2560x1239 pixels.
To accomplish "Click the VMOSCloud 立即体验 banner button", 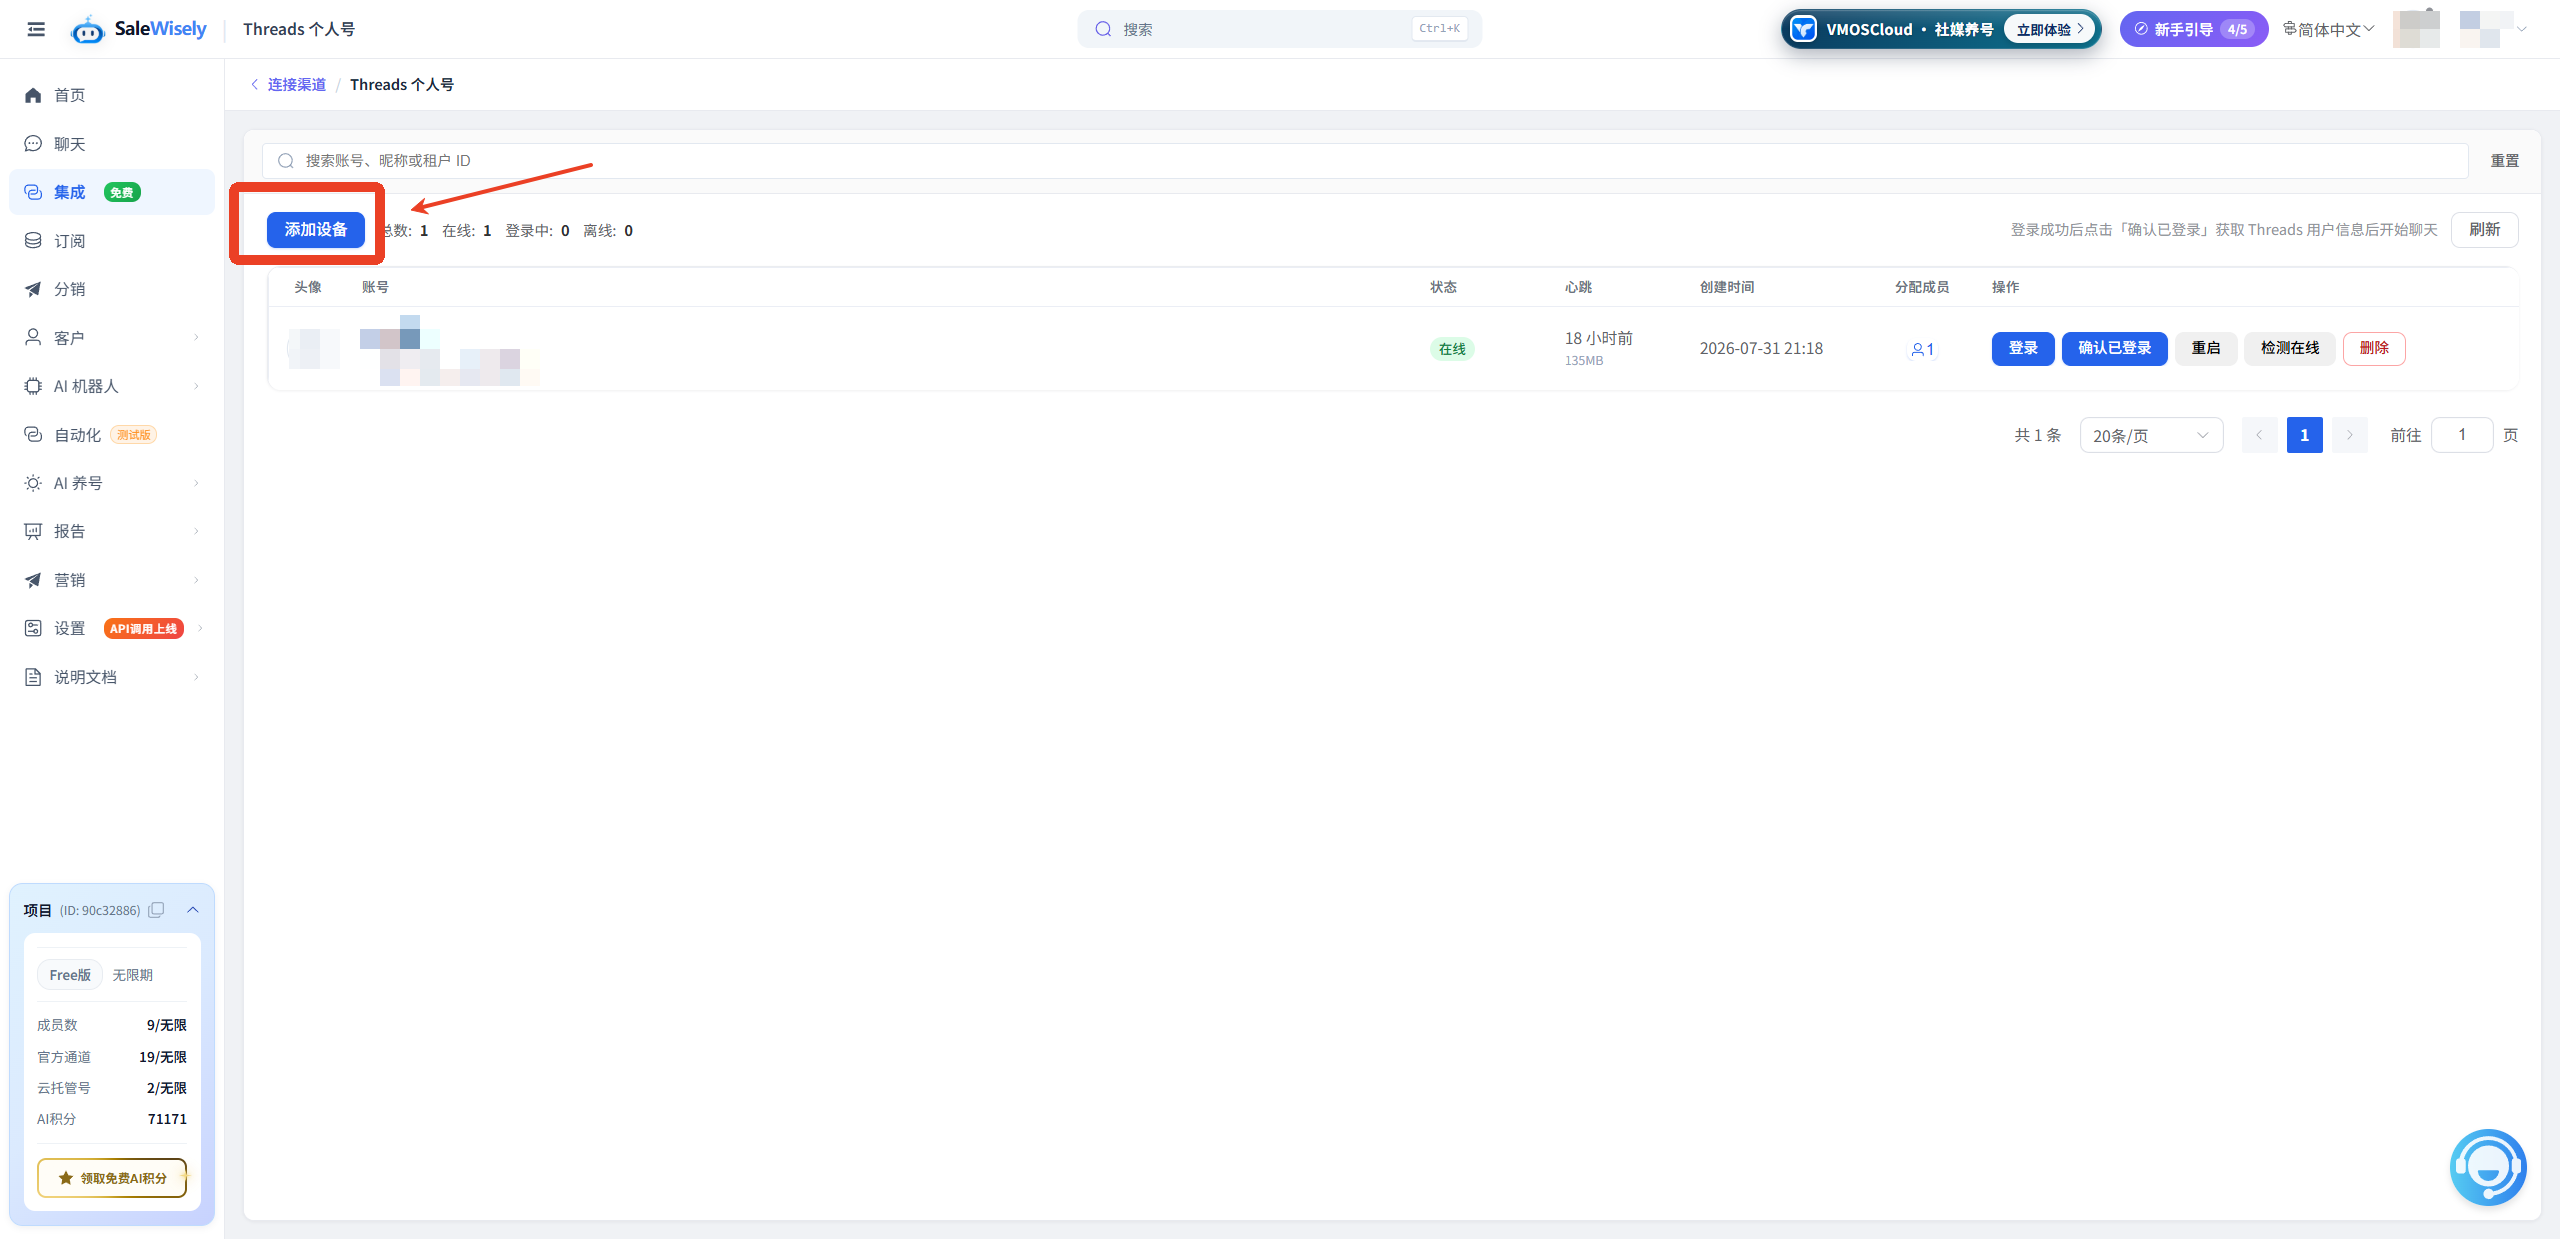I will tap(2048, 29).
